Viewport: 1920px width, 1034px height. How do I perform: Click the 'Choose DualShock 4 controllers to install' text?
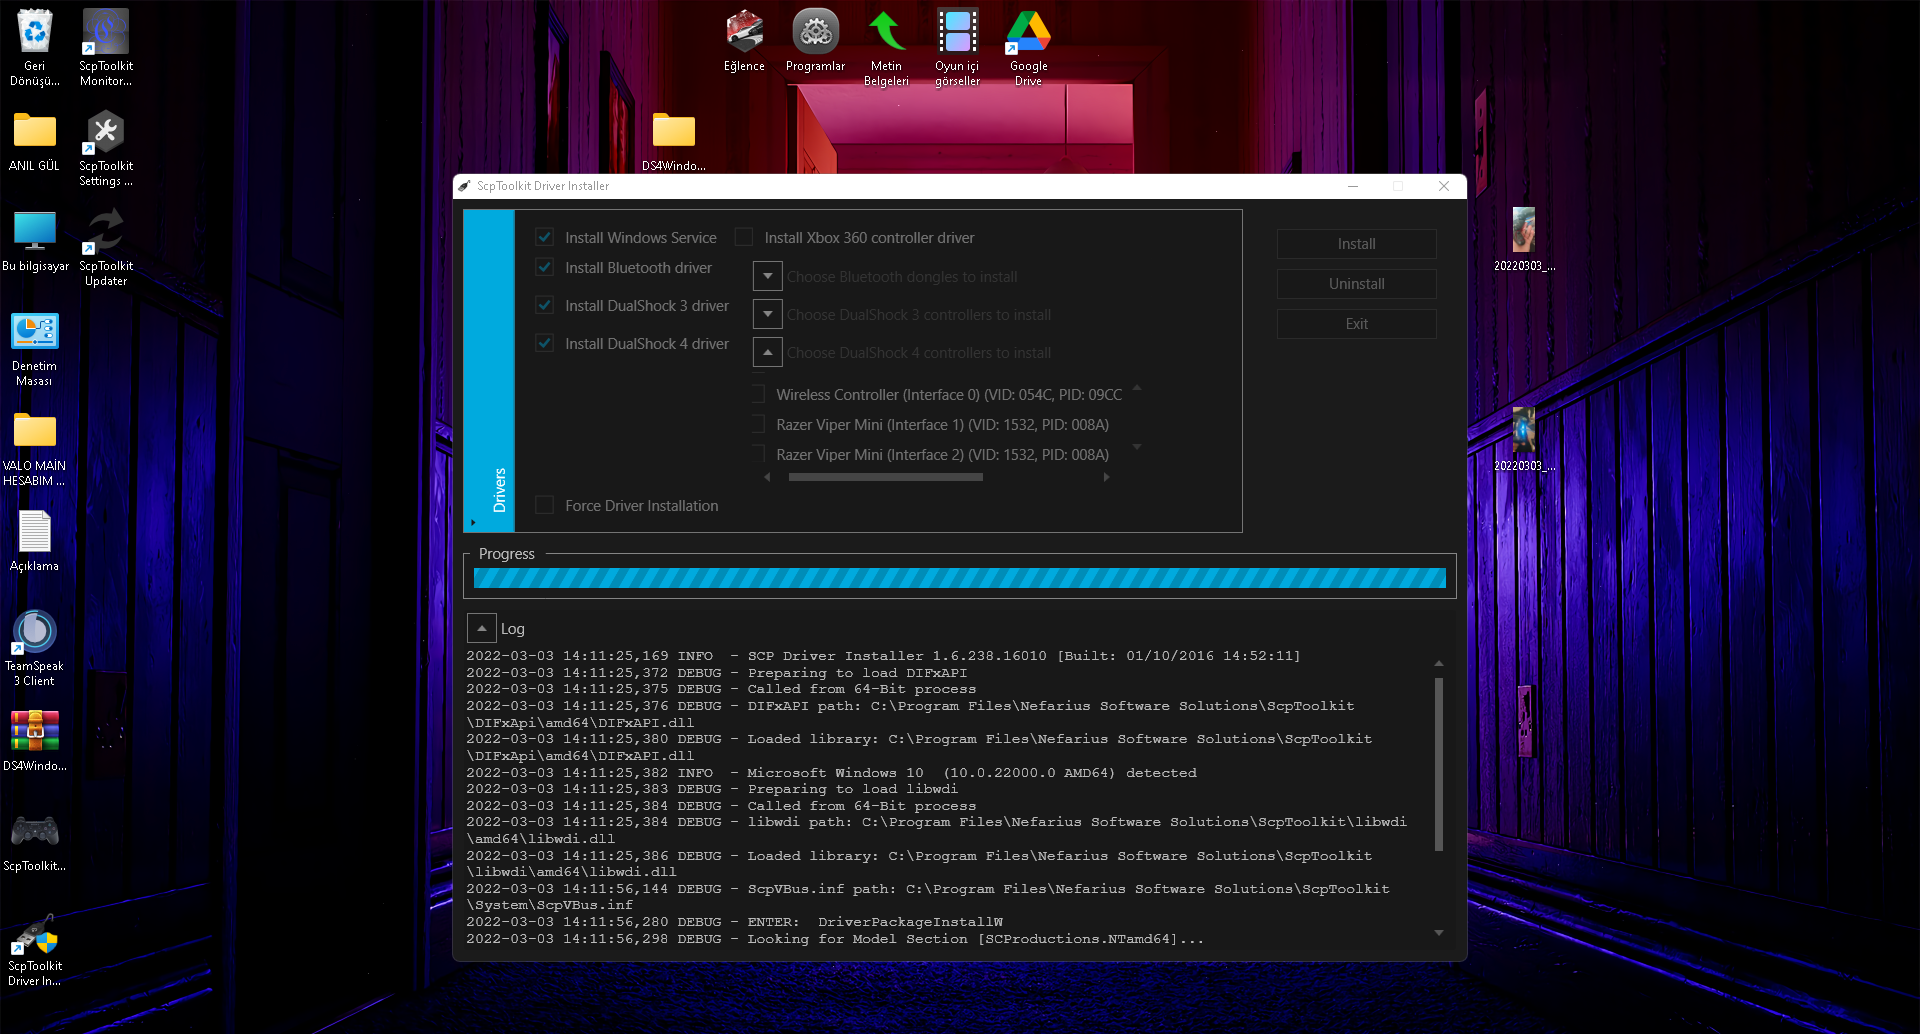[919, 353]
